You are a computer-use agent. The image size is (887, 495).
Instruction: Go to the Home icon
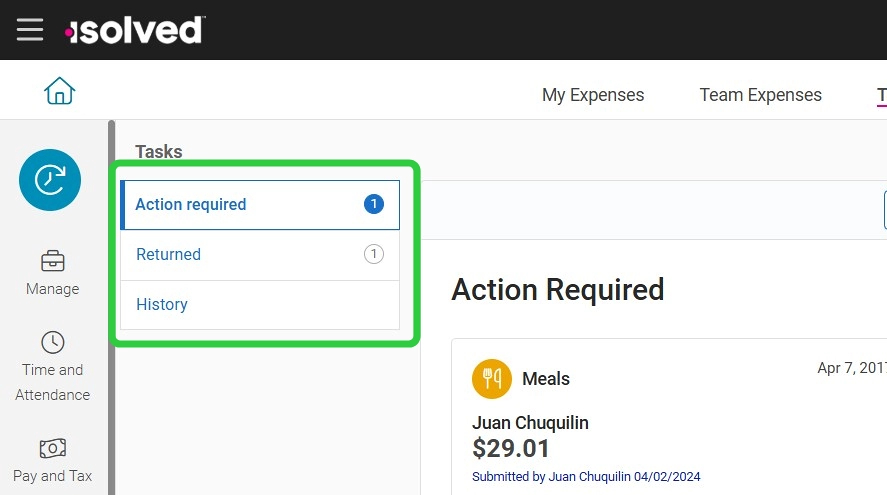(59, 91)
